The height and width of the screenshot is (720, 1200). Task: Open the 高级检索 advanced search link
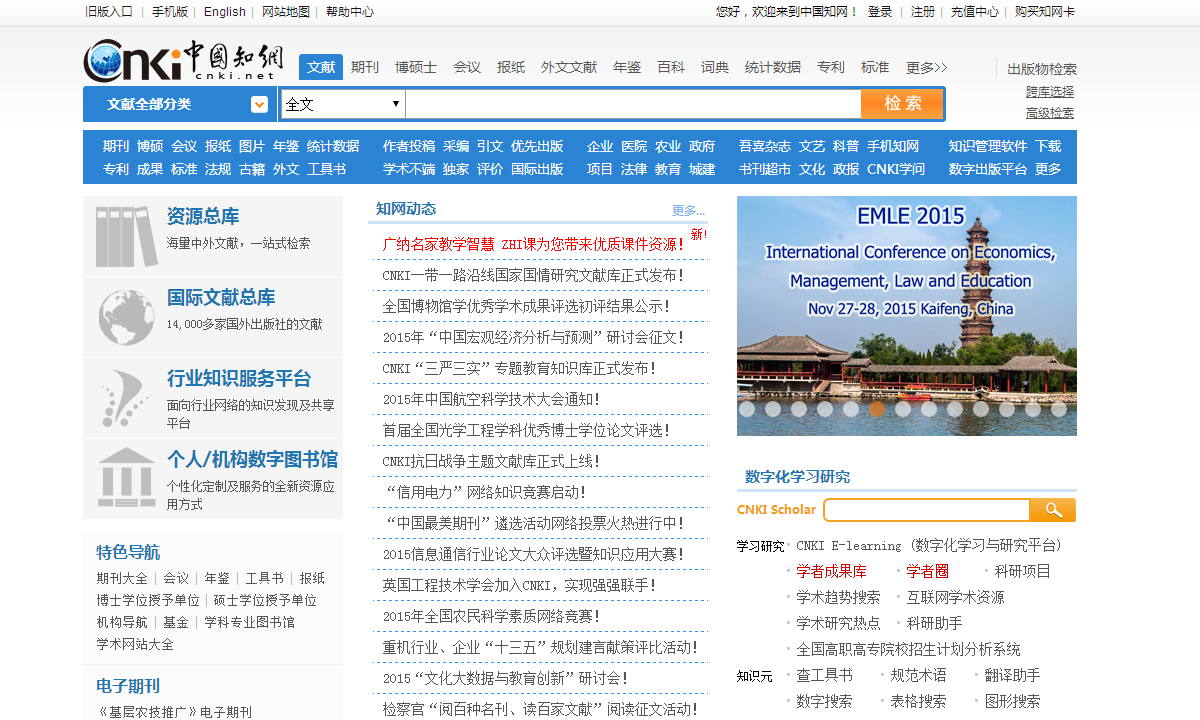coord(1050,113)
